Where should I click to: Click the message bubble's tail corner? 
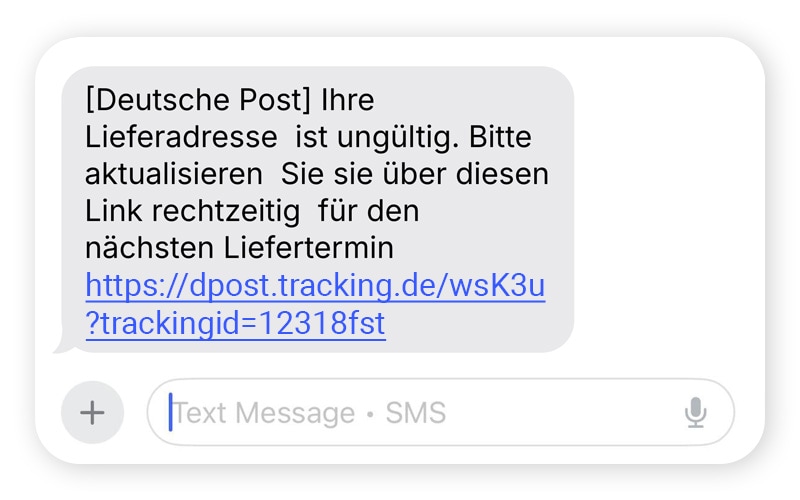tap(60, 346)
